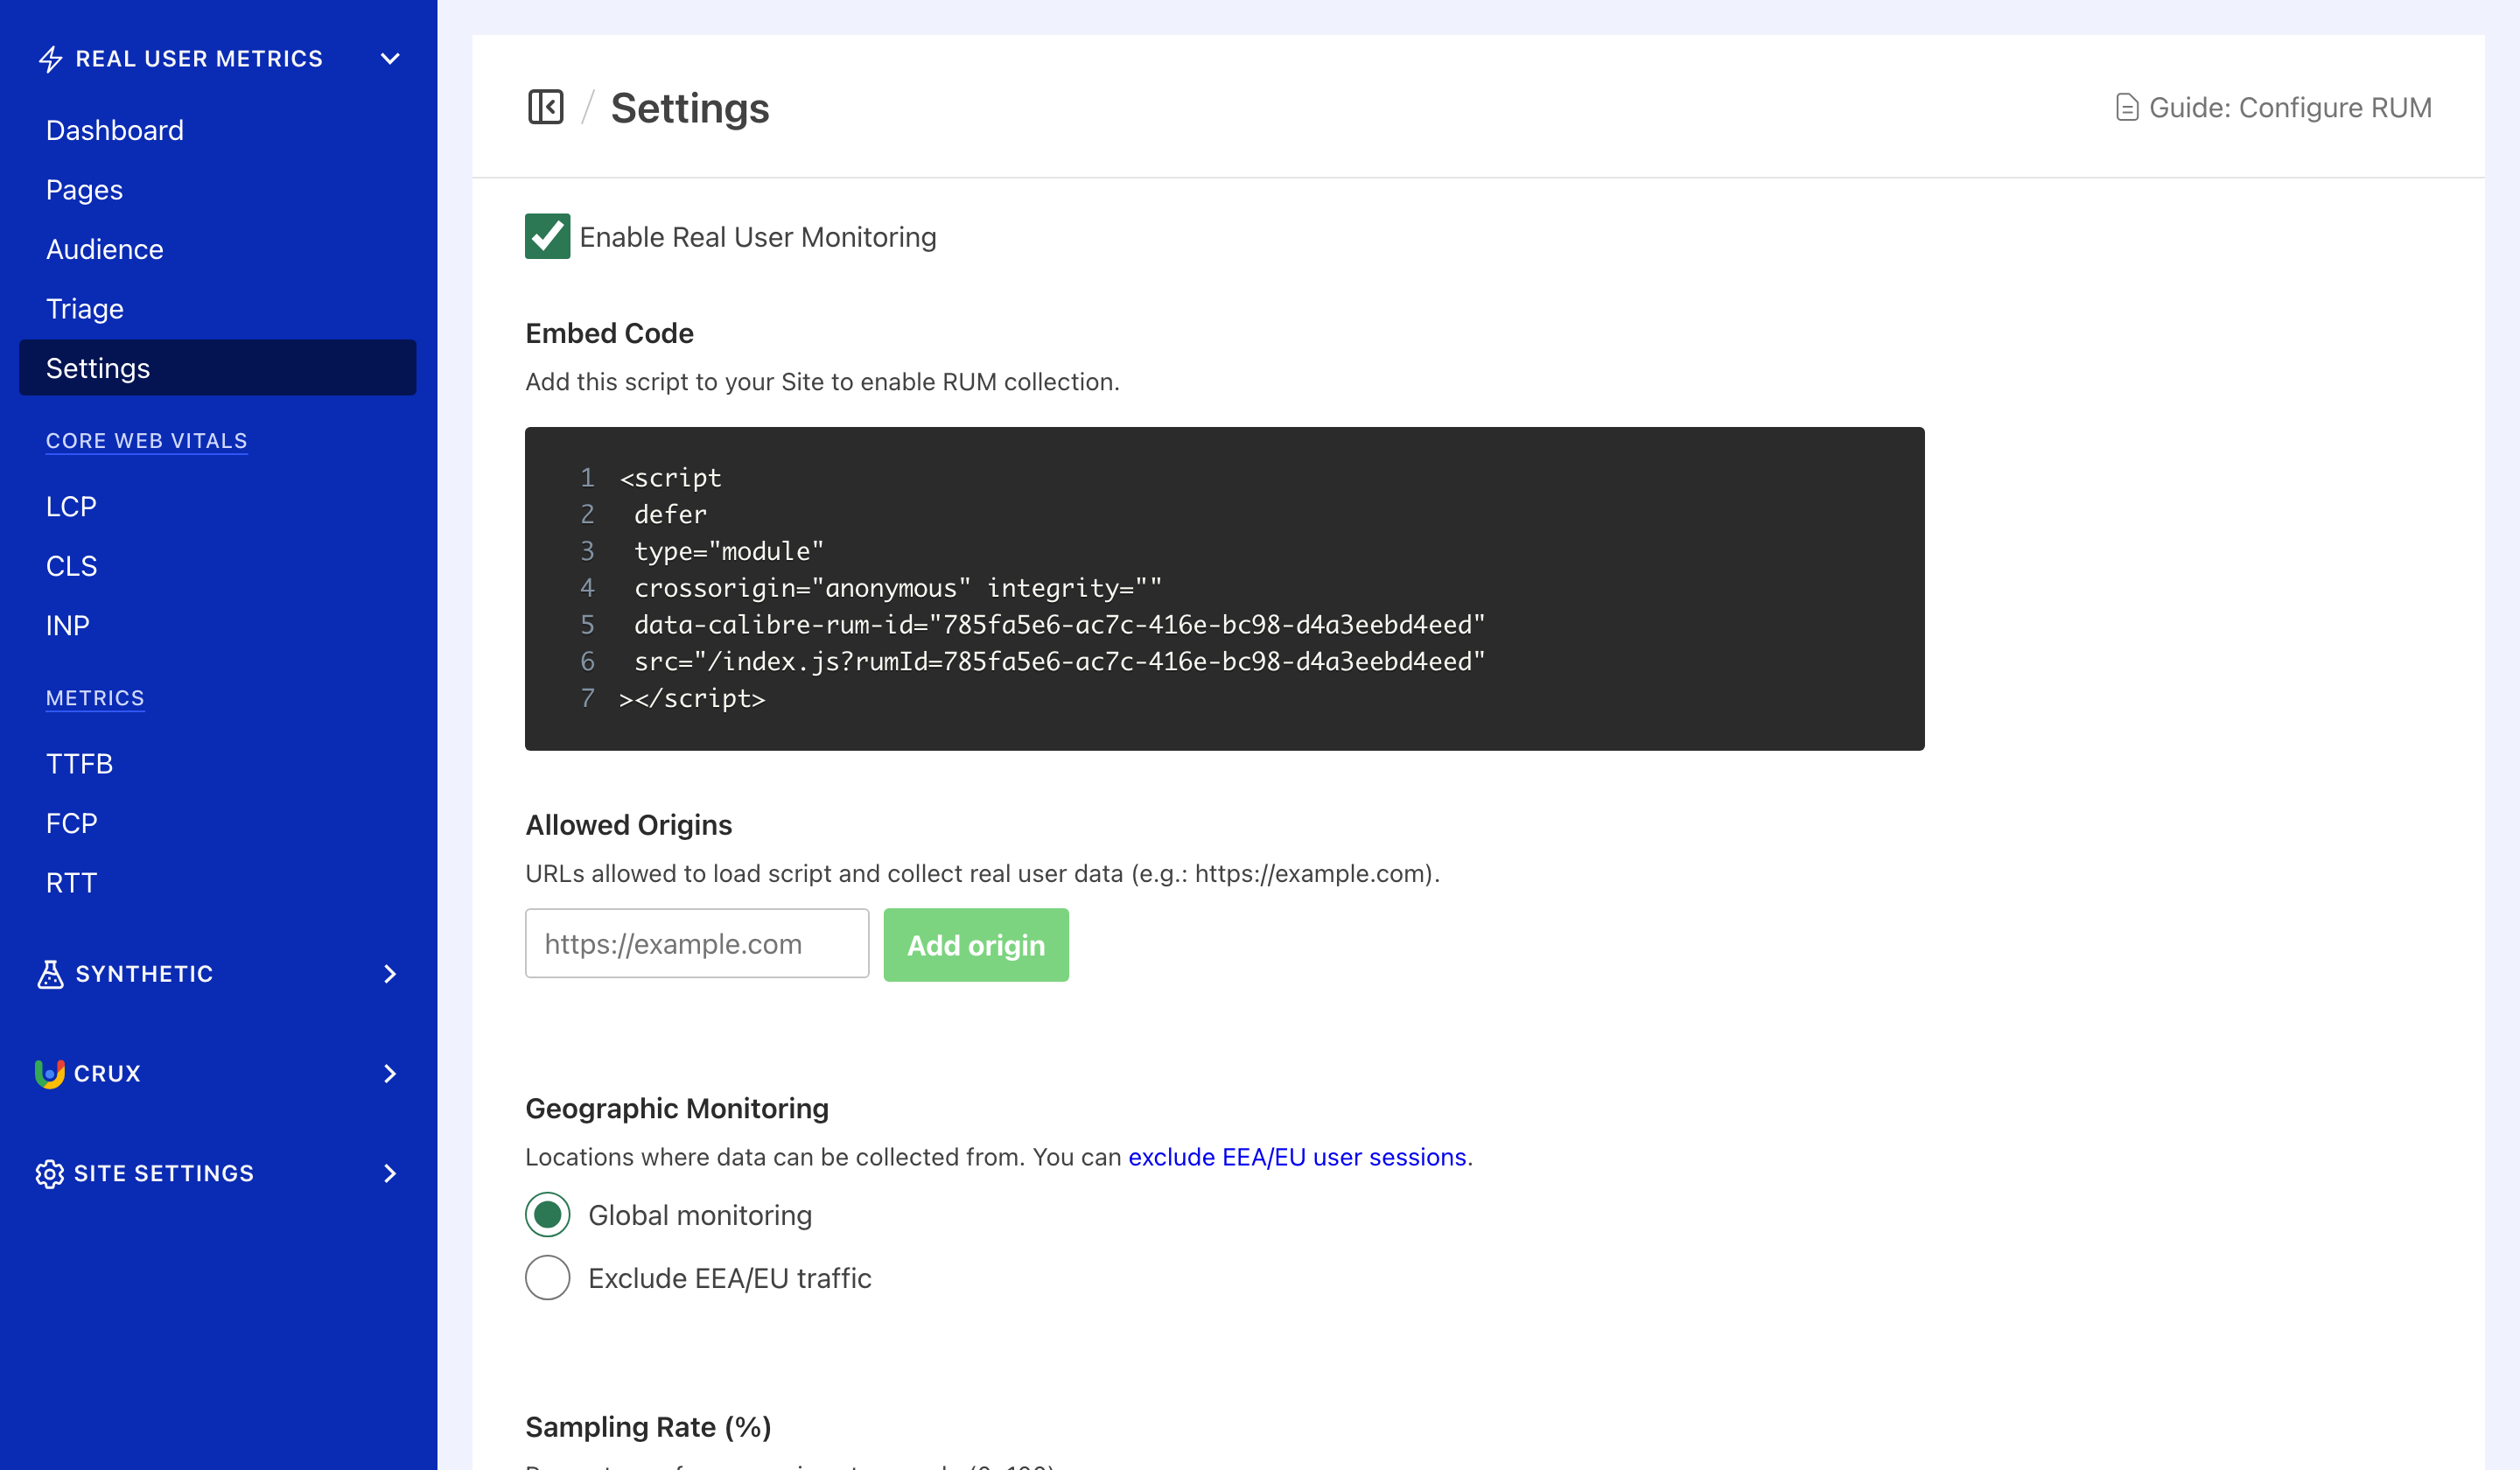2520x1470 pixels.
Task: Click the https://example.com origin input field
Action: (x=696, y=943)
